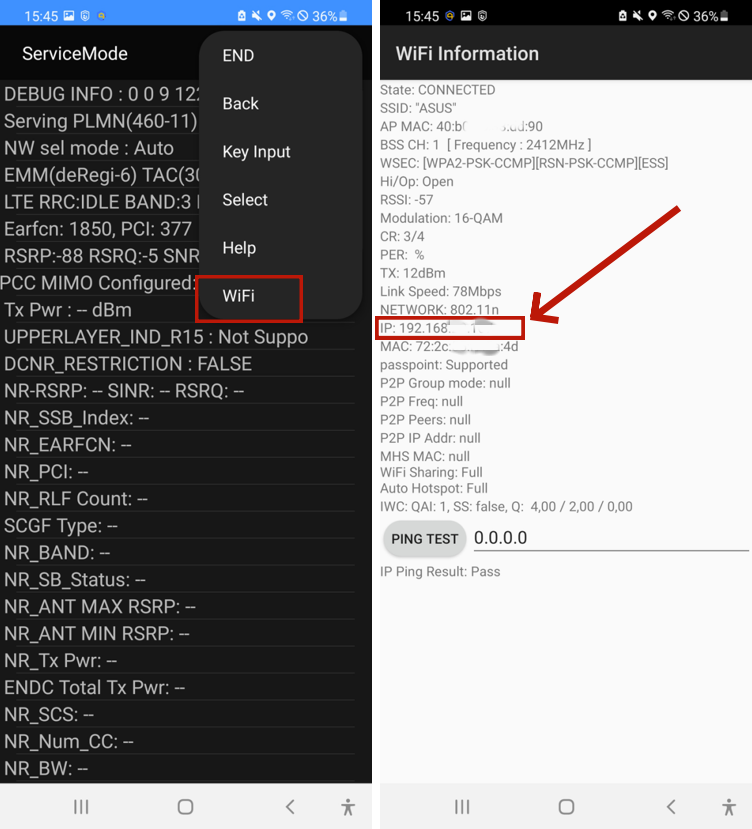Select the SCGF Type row

pyautogui.click(x=177, y=526)
